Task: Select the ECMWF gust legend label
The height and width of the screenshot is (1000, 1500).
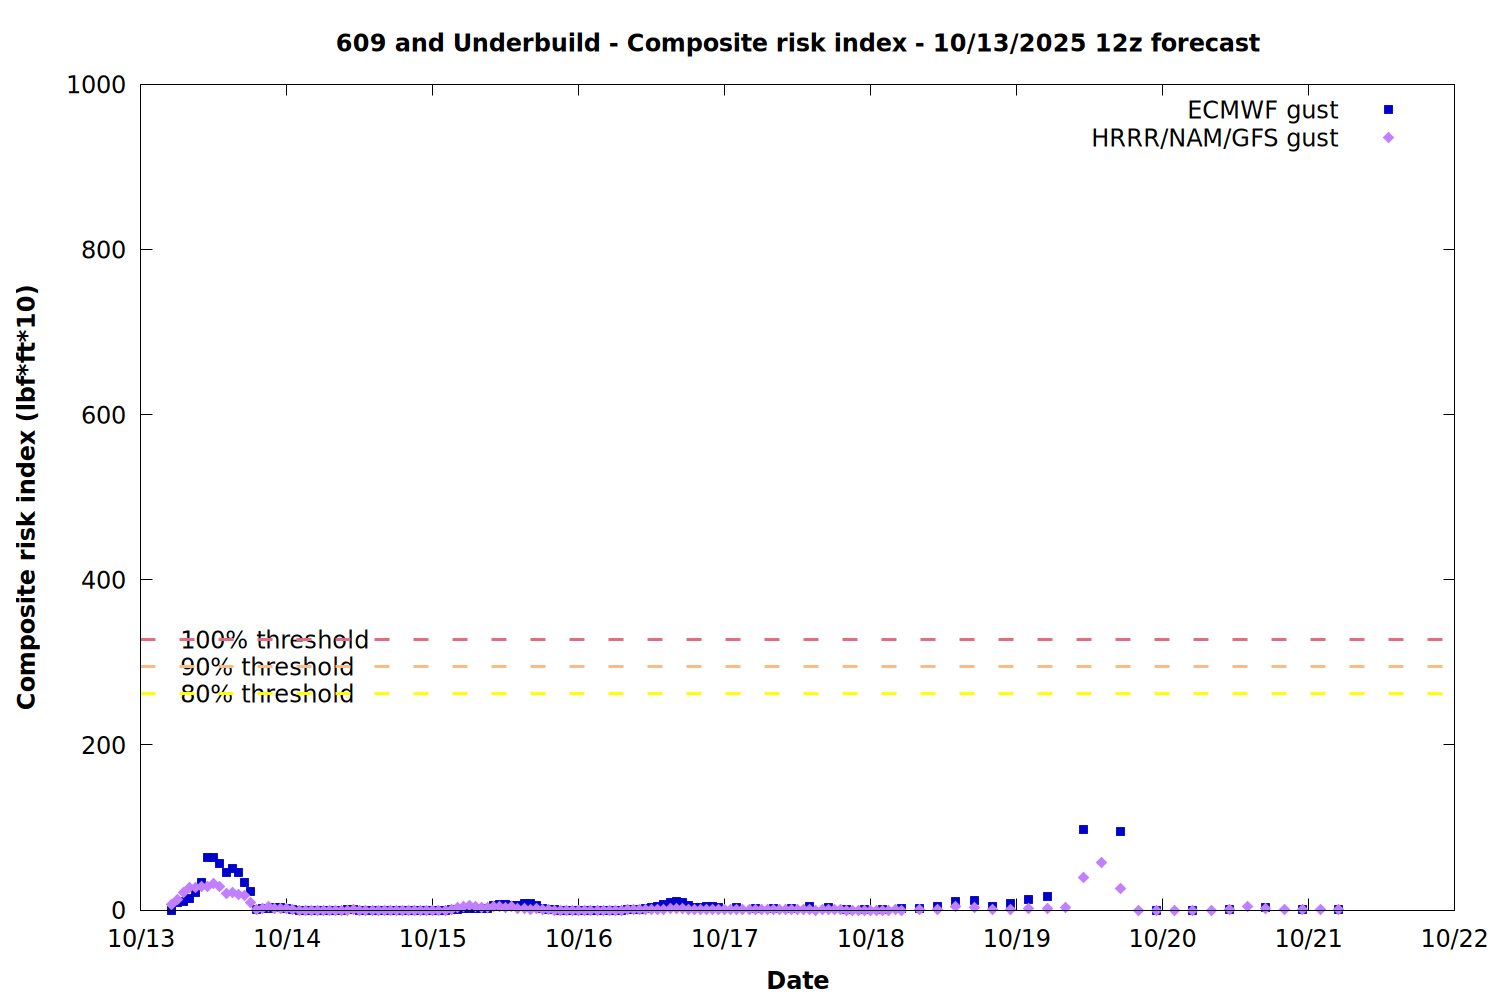Action: coord(1262,110)
